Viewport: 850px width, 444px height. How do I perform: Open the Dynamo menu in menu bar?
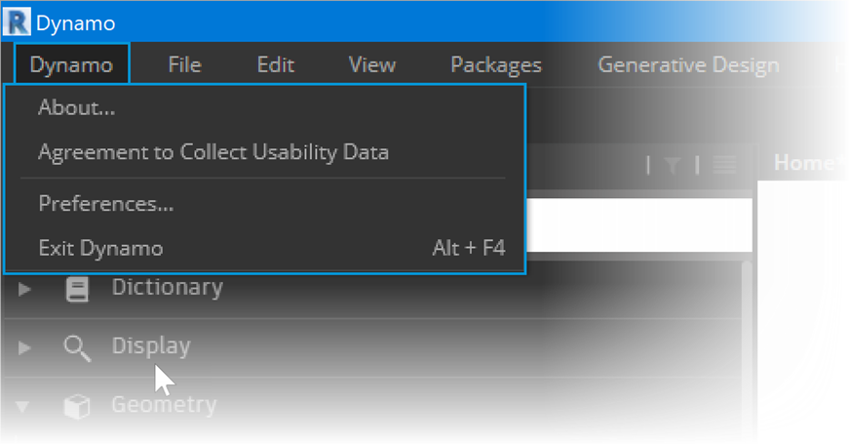click(72, 65)
